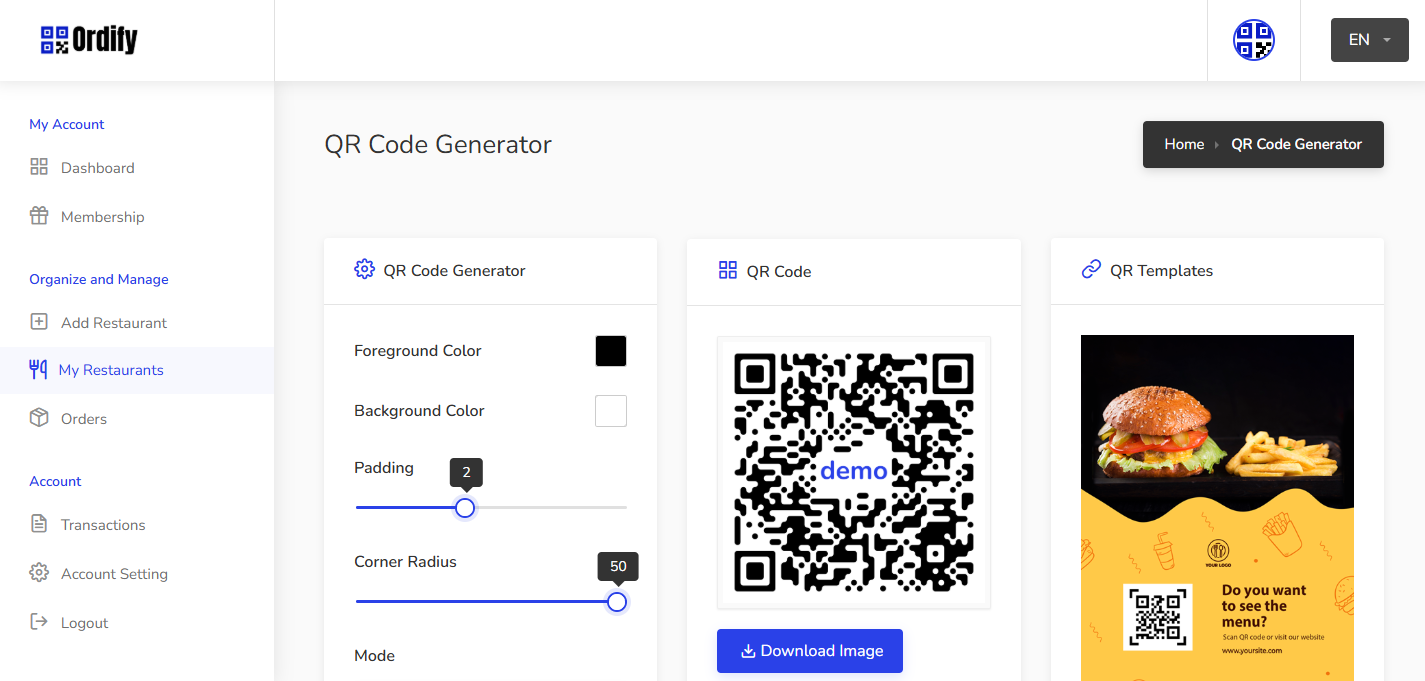1425x681 pixels.
Task: Click the Ordify logo in the header
Action: 89,40
